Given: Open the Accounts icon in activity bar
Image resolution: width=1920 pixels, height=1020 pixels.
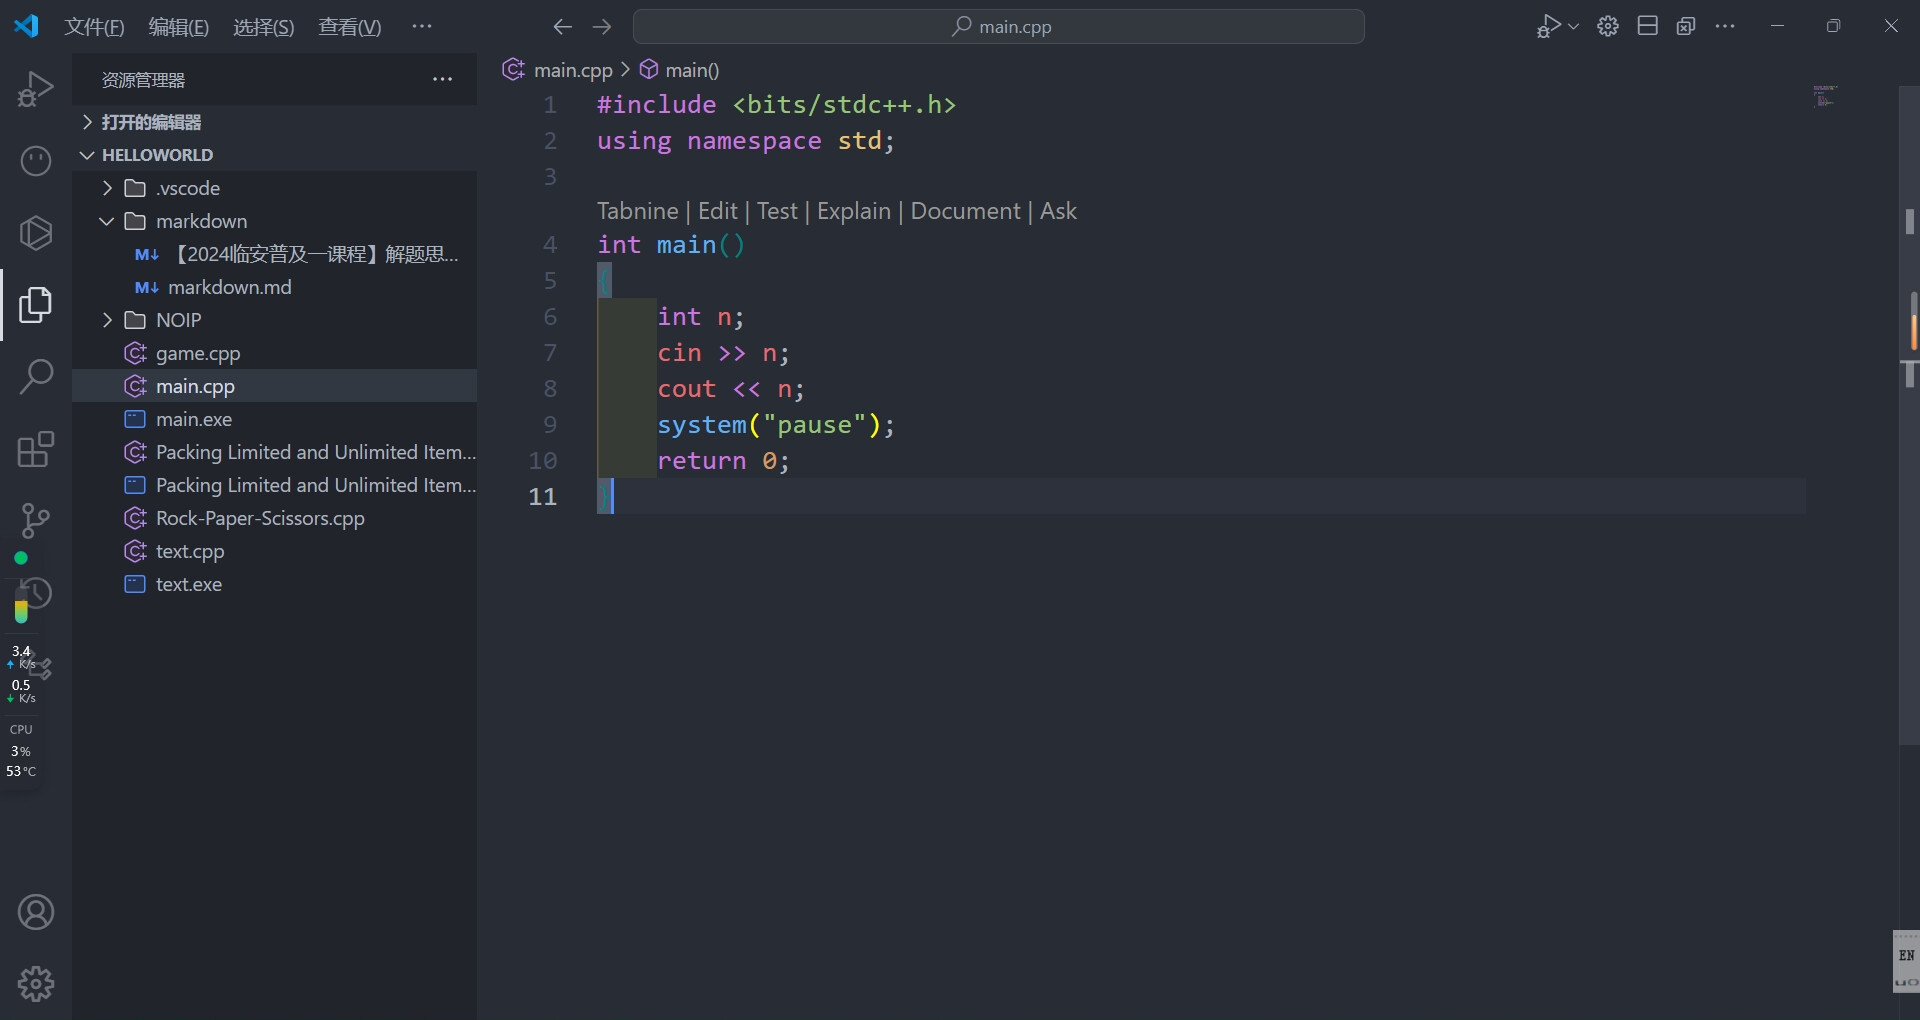Looking at the screenshot, I should pos(36,912).
